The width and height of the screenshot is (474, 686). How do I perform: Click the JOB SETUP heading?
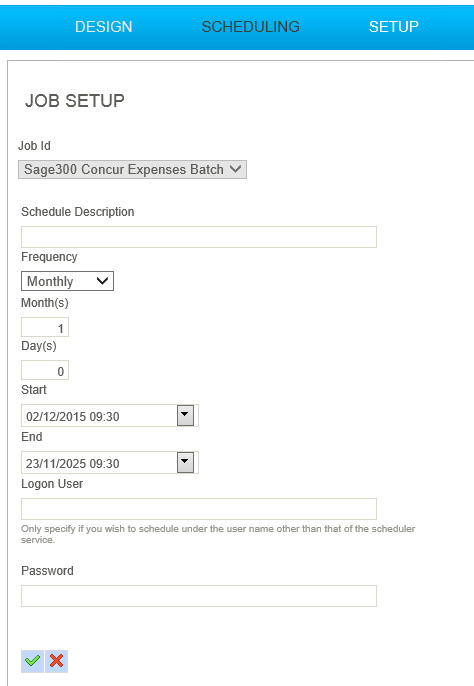75,101
